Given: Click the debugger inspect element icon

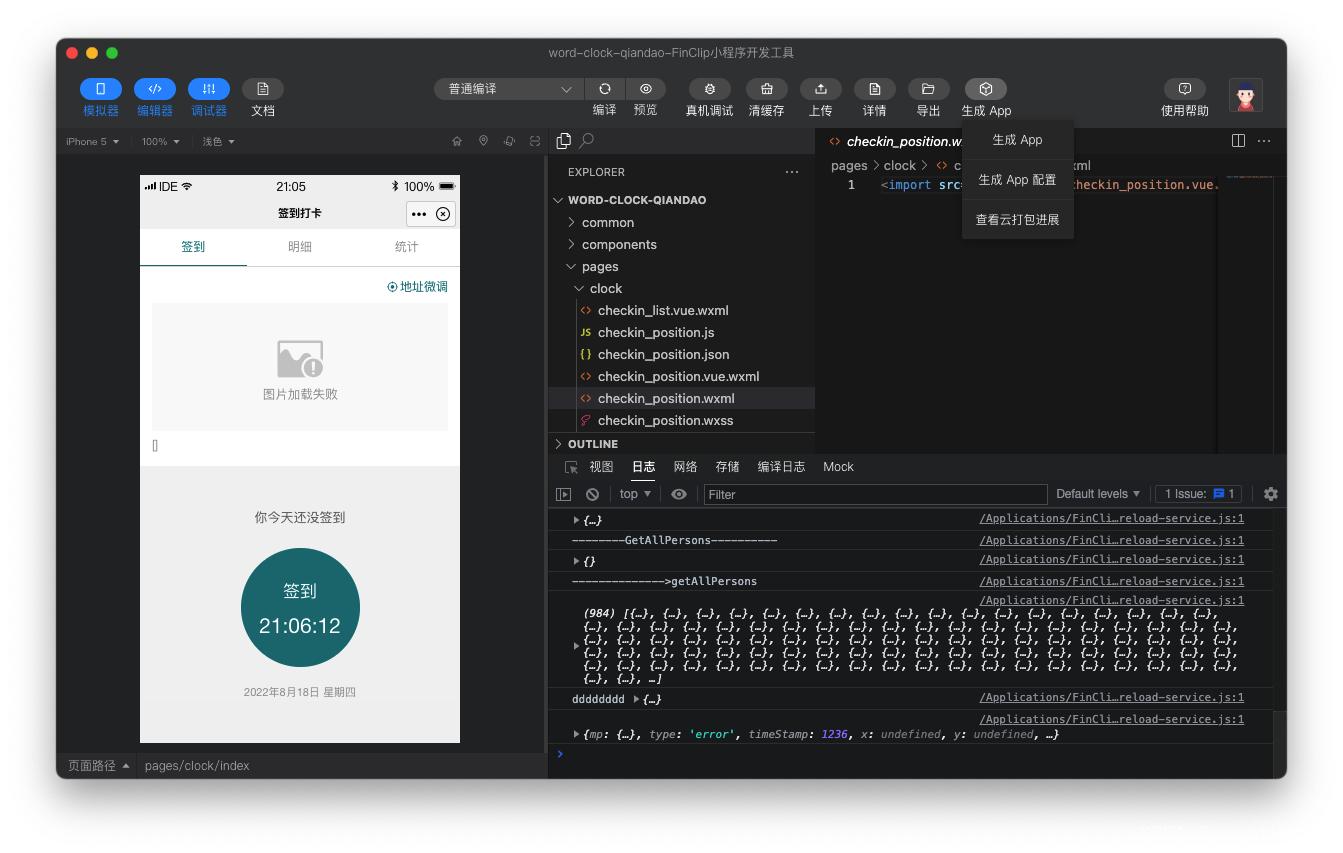Looking at the screenshot, I should click(x=571, y=467).
